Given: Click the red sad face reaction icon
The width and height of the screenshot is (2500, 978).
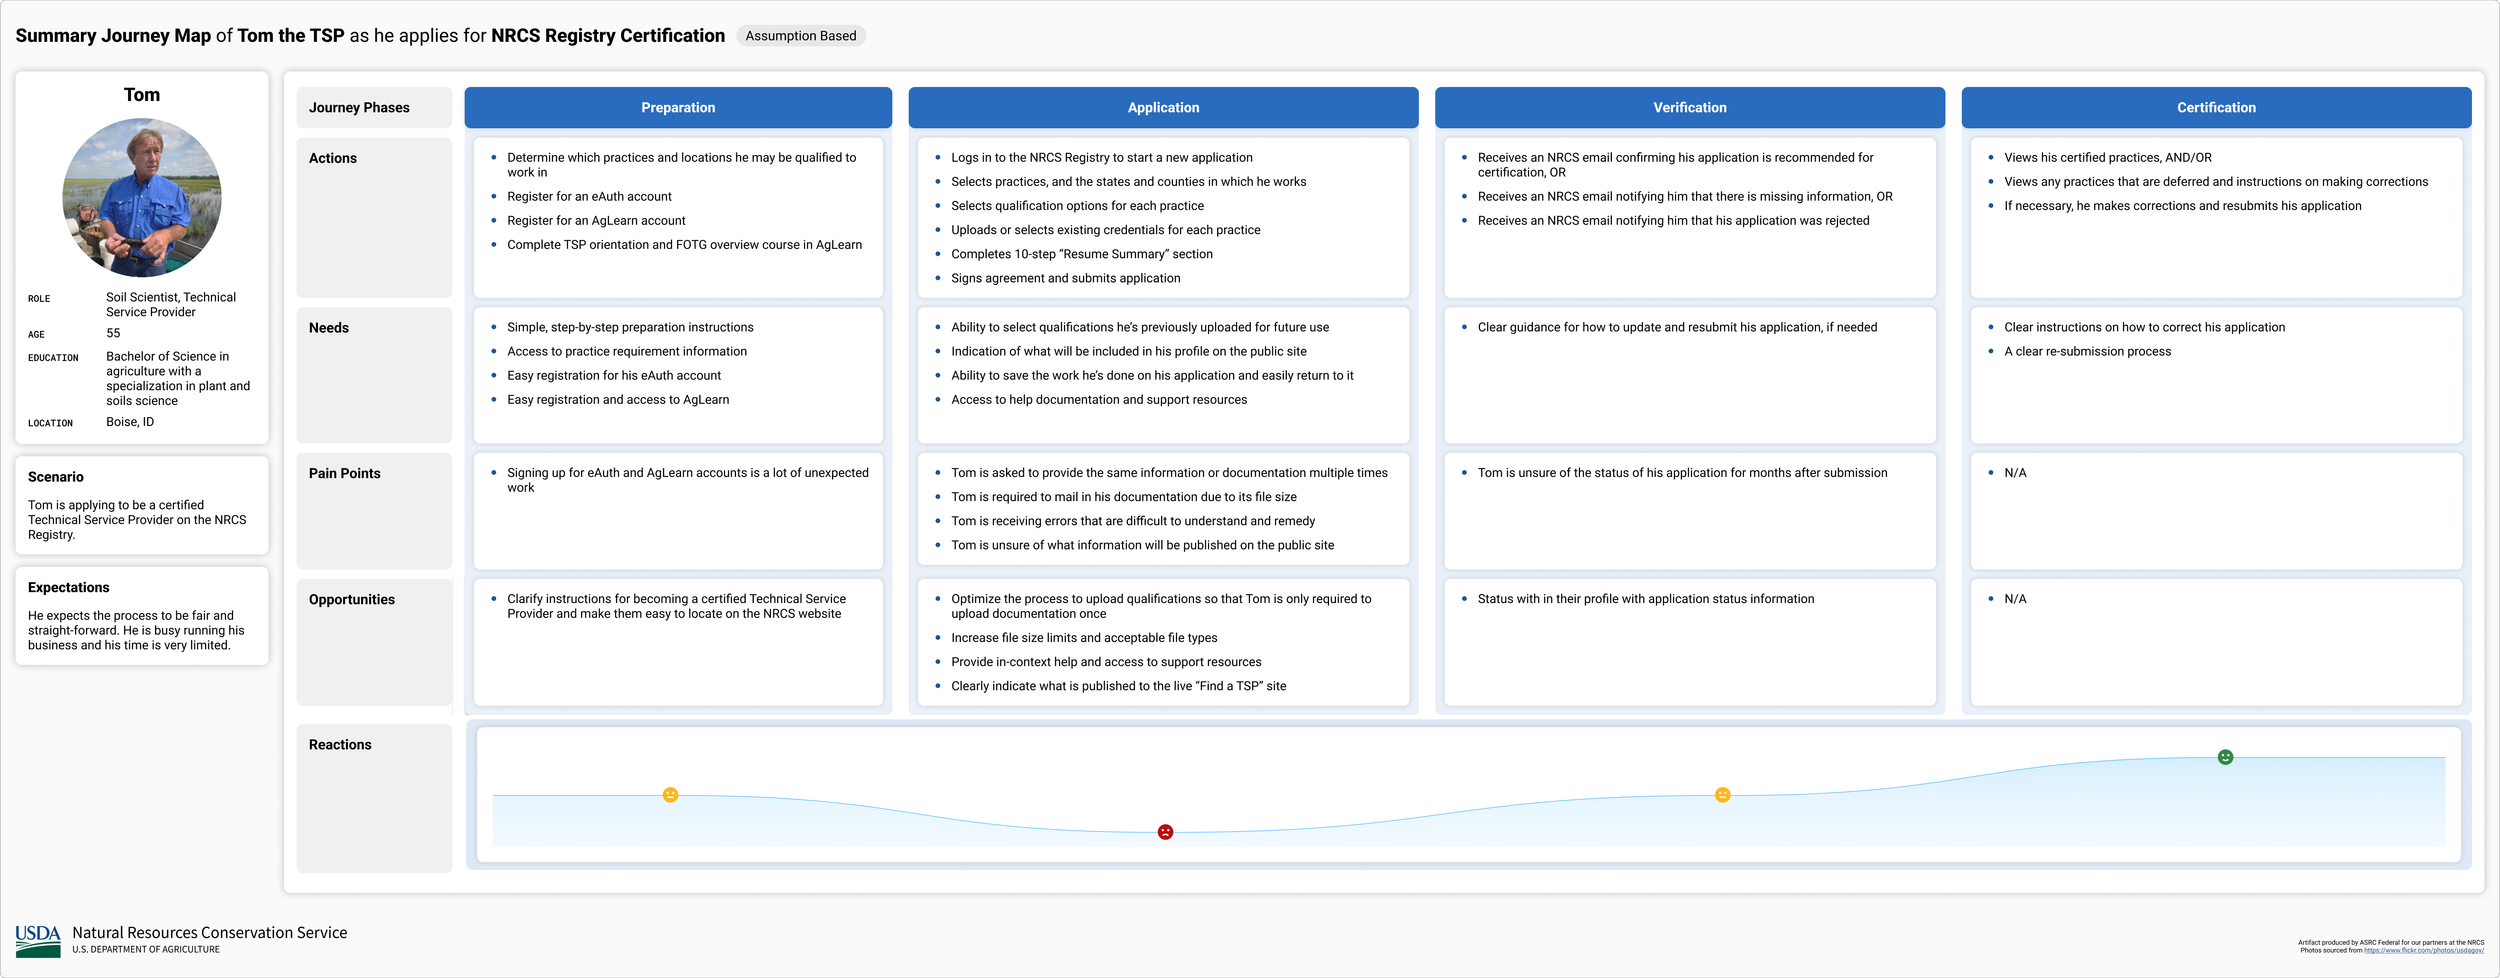Looking at the screenshot, I should click(1165, 832).
